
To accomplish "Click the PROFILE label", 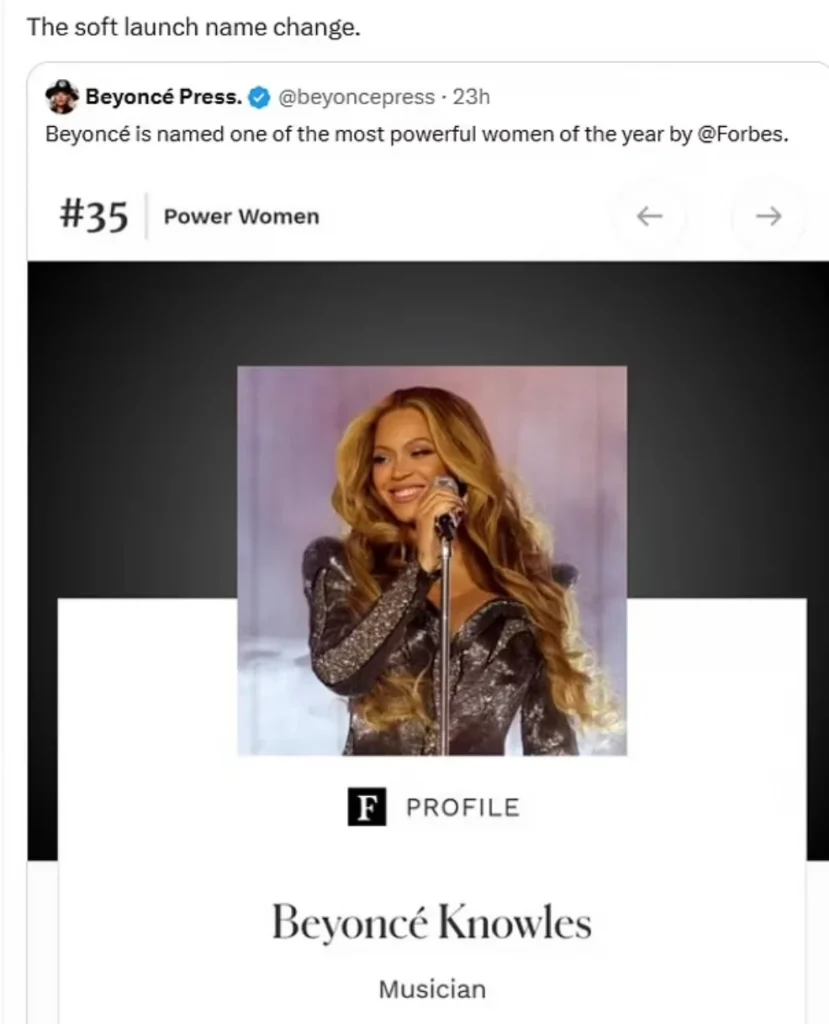I will [x=463, y=808].
